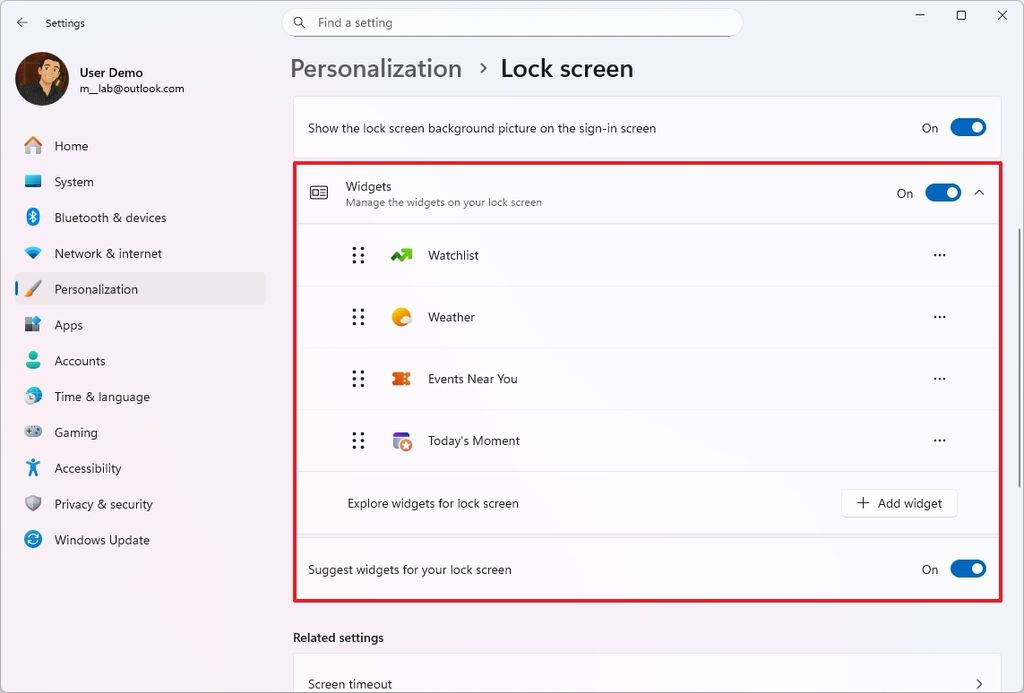
Task: Turn off suggested widgets for lock screen
Action: 966,568
